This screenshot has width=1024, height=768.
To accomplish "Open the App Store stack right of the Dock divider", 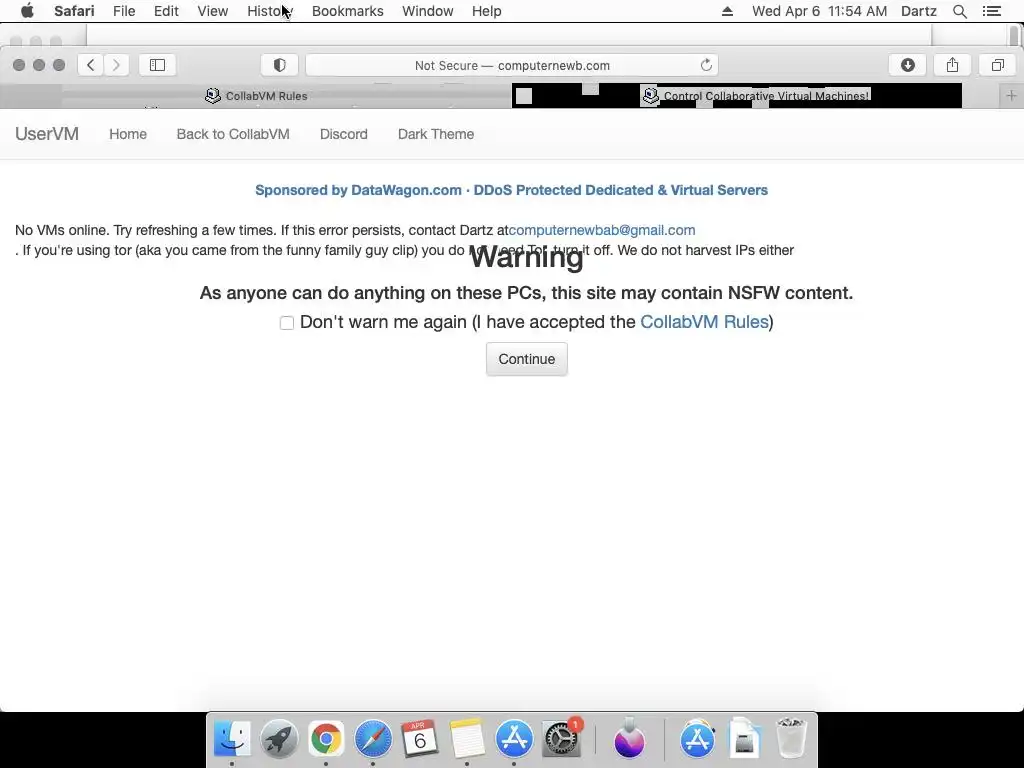I will (x=697, y=739).
